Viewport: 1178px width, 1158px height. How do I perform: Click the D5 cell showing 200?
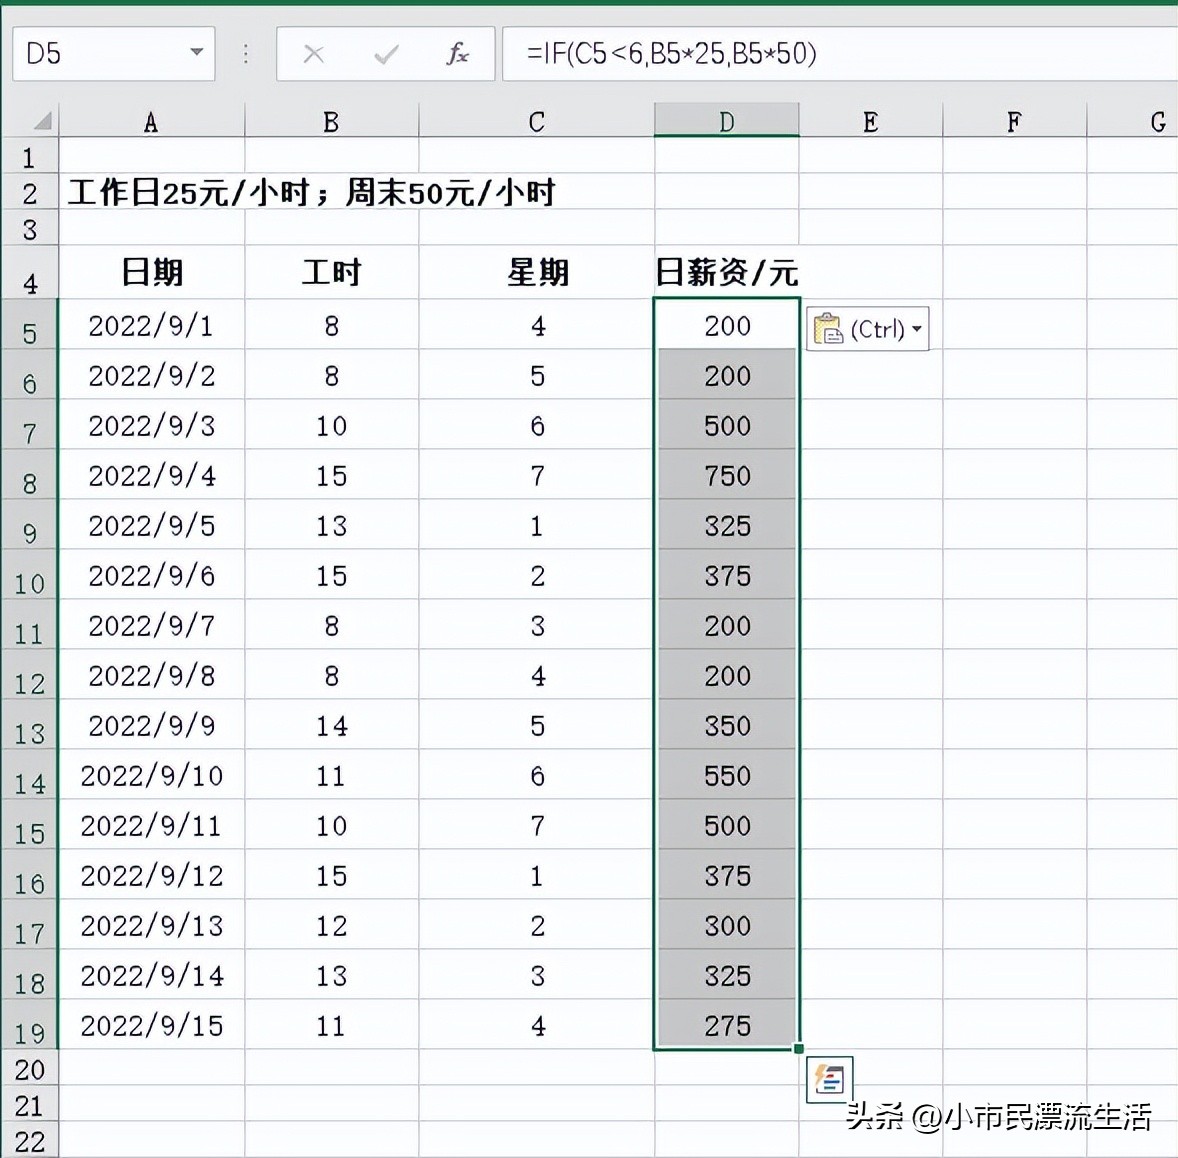(726, 325)
